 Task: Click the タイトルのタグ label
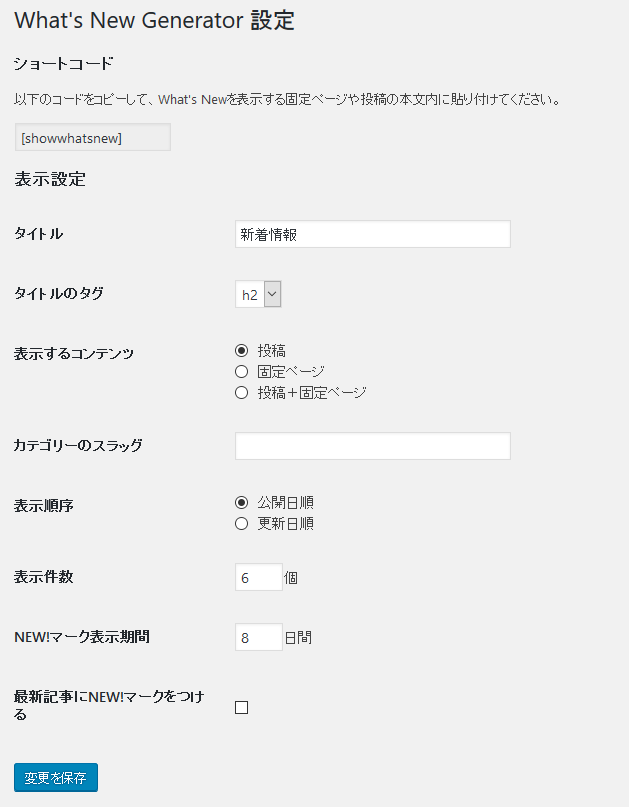58,294
